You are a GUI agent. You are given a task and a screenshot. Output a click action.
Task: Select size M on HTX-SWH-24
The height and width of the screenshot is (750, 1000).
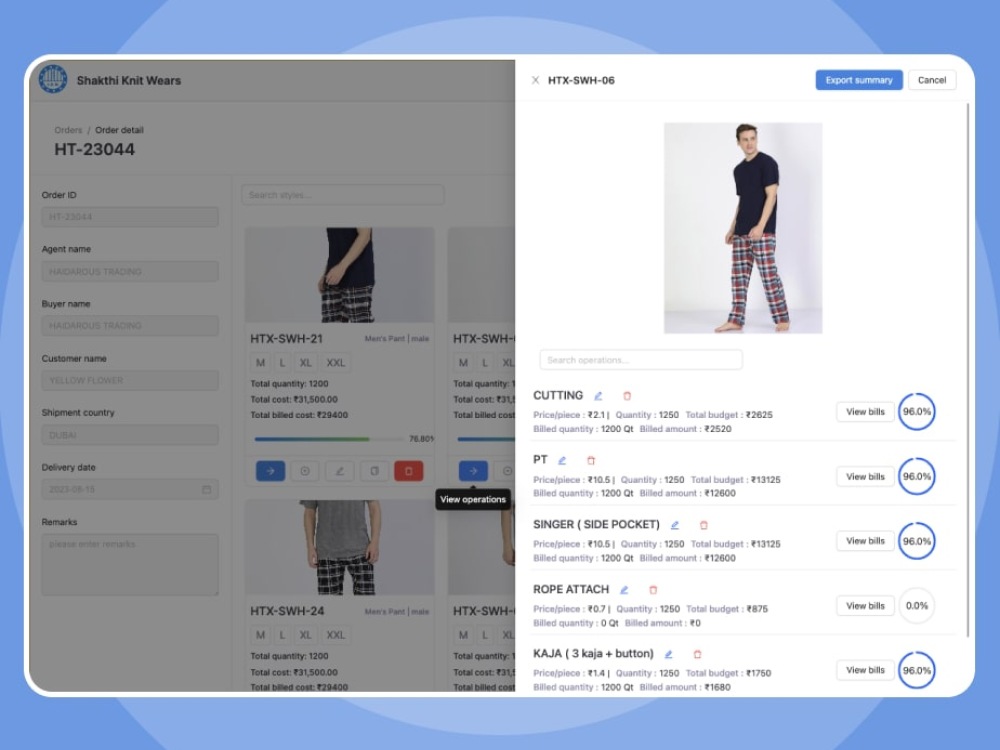click(x=260, y=635)
